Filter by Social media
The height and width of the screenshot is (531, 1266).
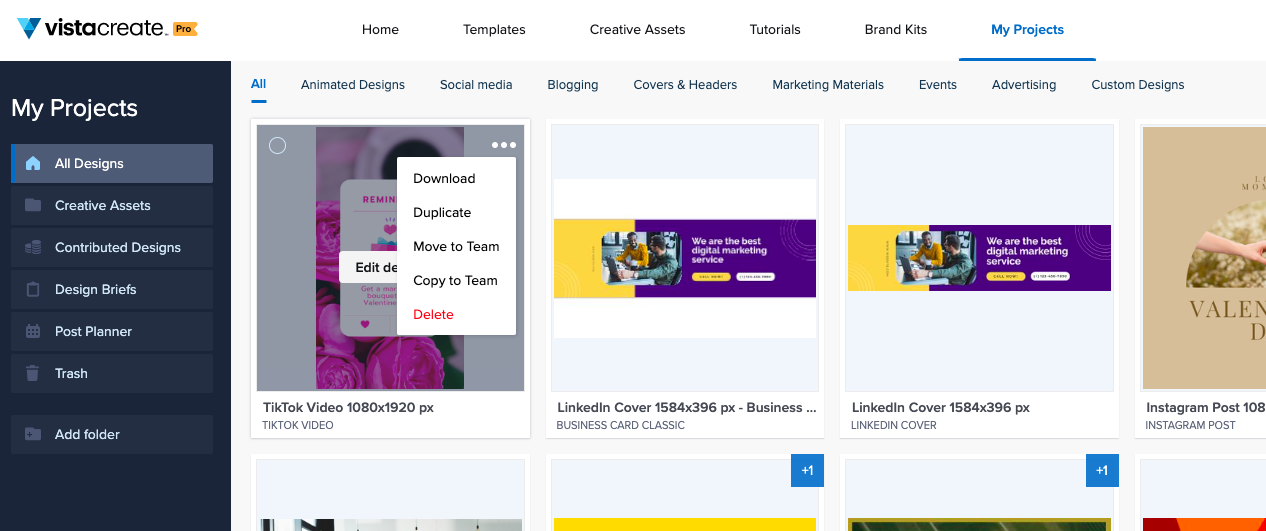pos(476,85)
